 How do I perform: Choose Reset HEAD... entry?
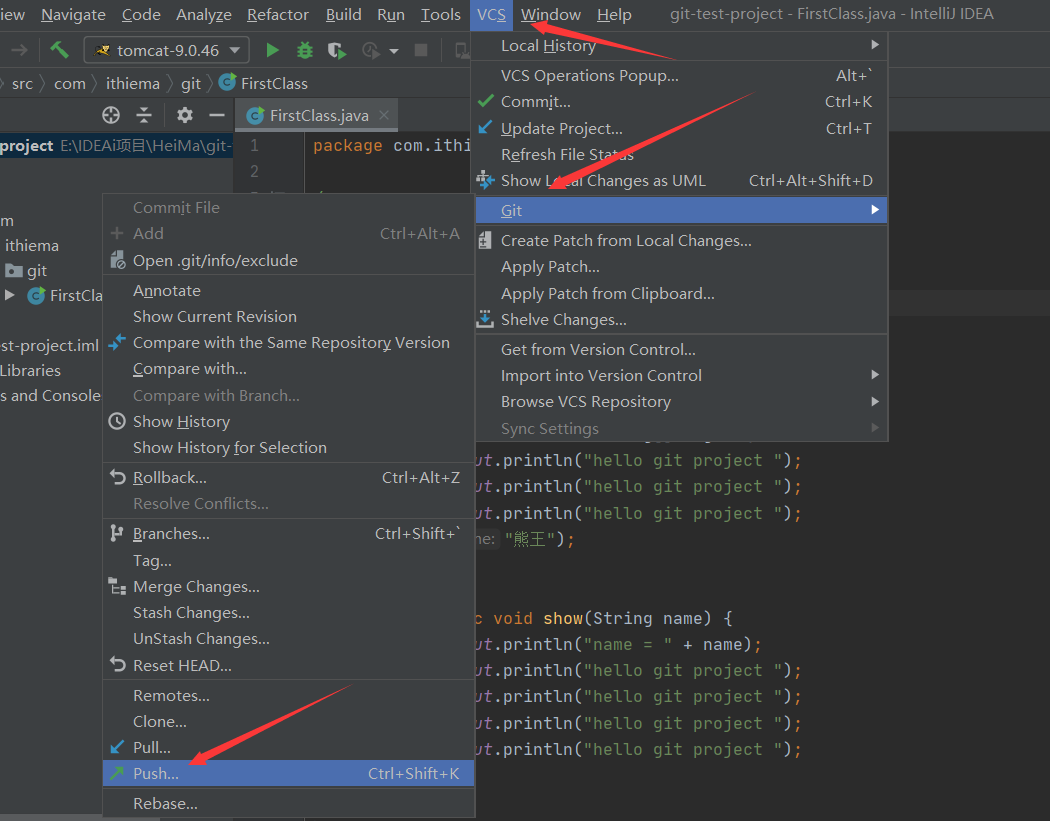click(x=289, y=666)
